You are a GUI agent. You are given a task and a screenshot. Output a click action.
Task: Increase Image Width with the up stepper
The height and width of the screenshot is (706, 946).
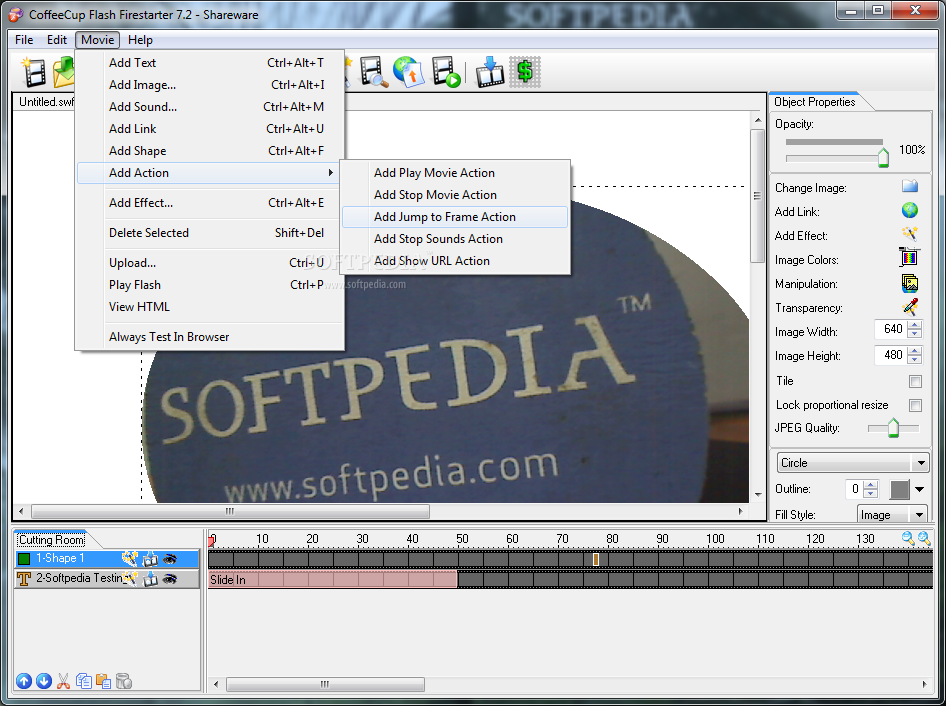(915, 325)
